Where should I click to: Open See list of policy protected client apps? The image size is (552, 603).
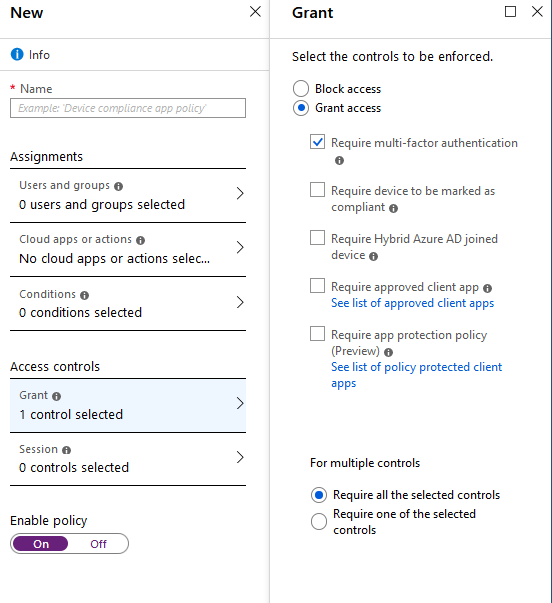coord(417,375)
